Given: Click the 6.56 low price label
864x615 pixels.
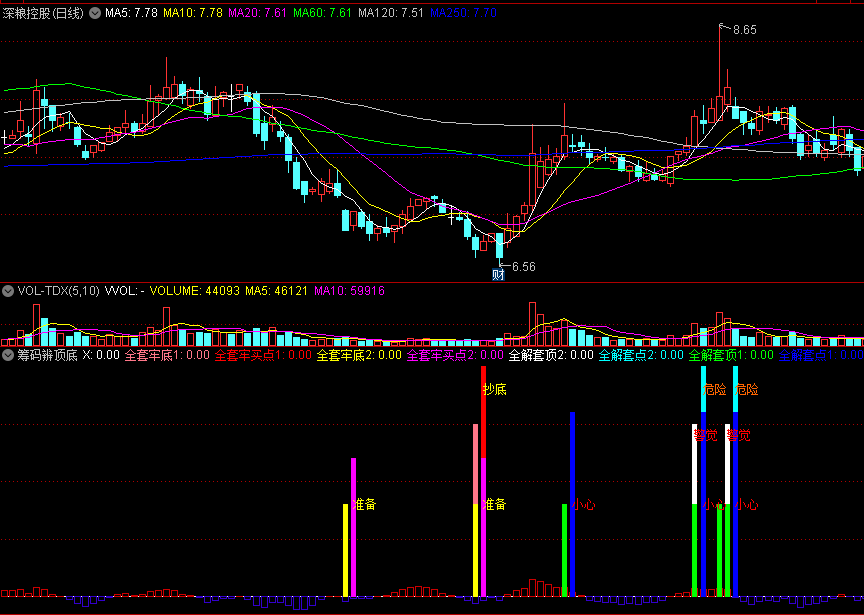Looking at the screenshot, I should (x=523, y=267).
